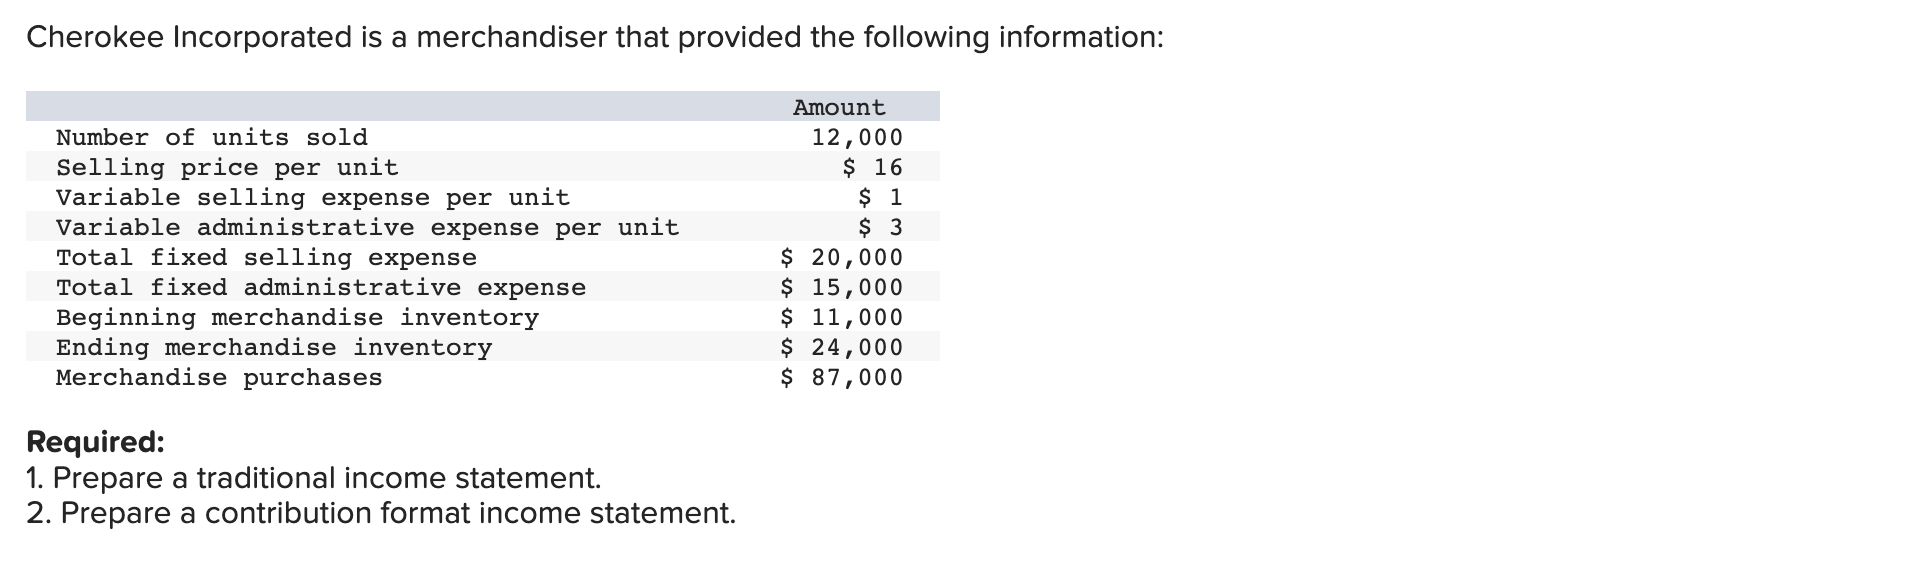Click the $ 24,000 ending inventory value
Screen dimensions: 1928x568
tap(842, 347)
